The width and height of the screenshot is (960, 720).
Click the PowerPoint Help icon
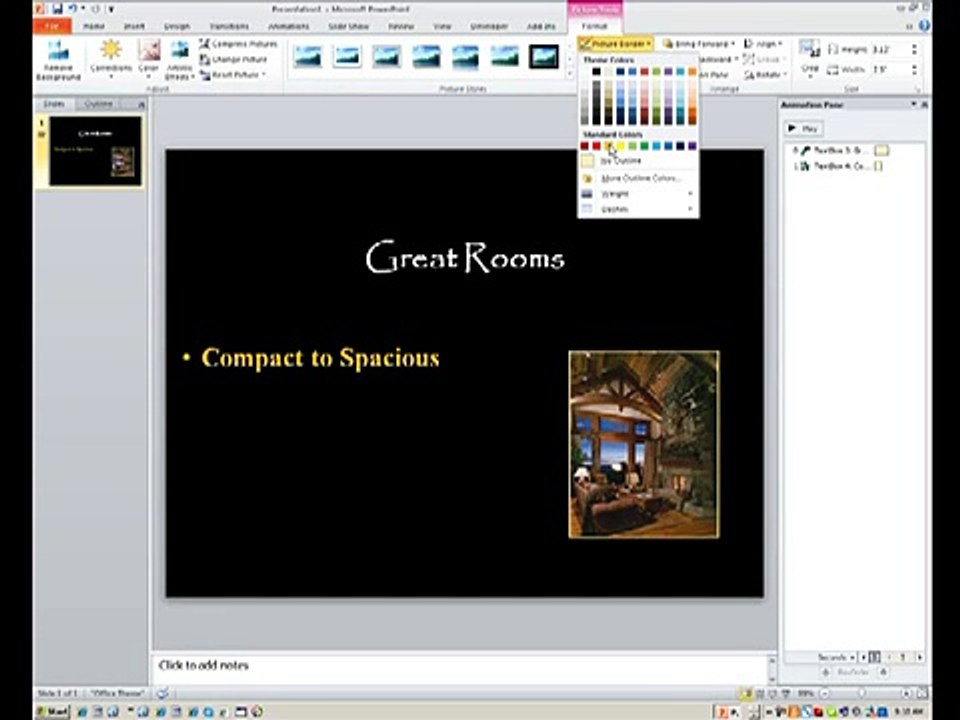tap(924, 26)
